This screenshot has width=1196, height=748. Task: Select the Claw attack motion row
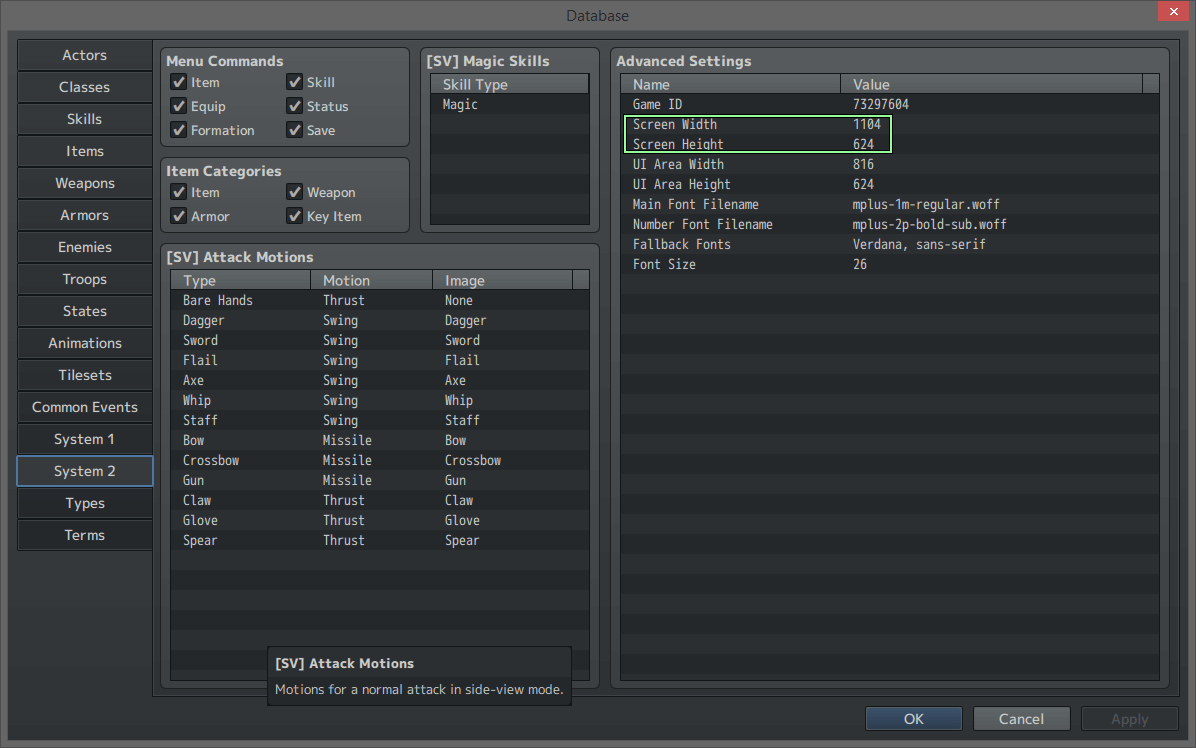380,500
